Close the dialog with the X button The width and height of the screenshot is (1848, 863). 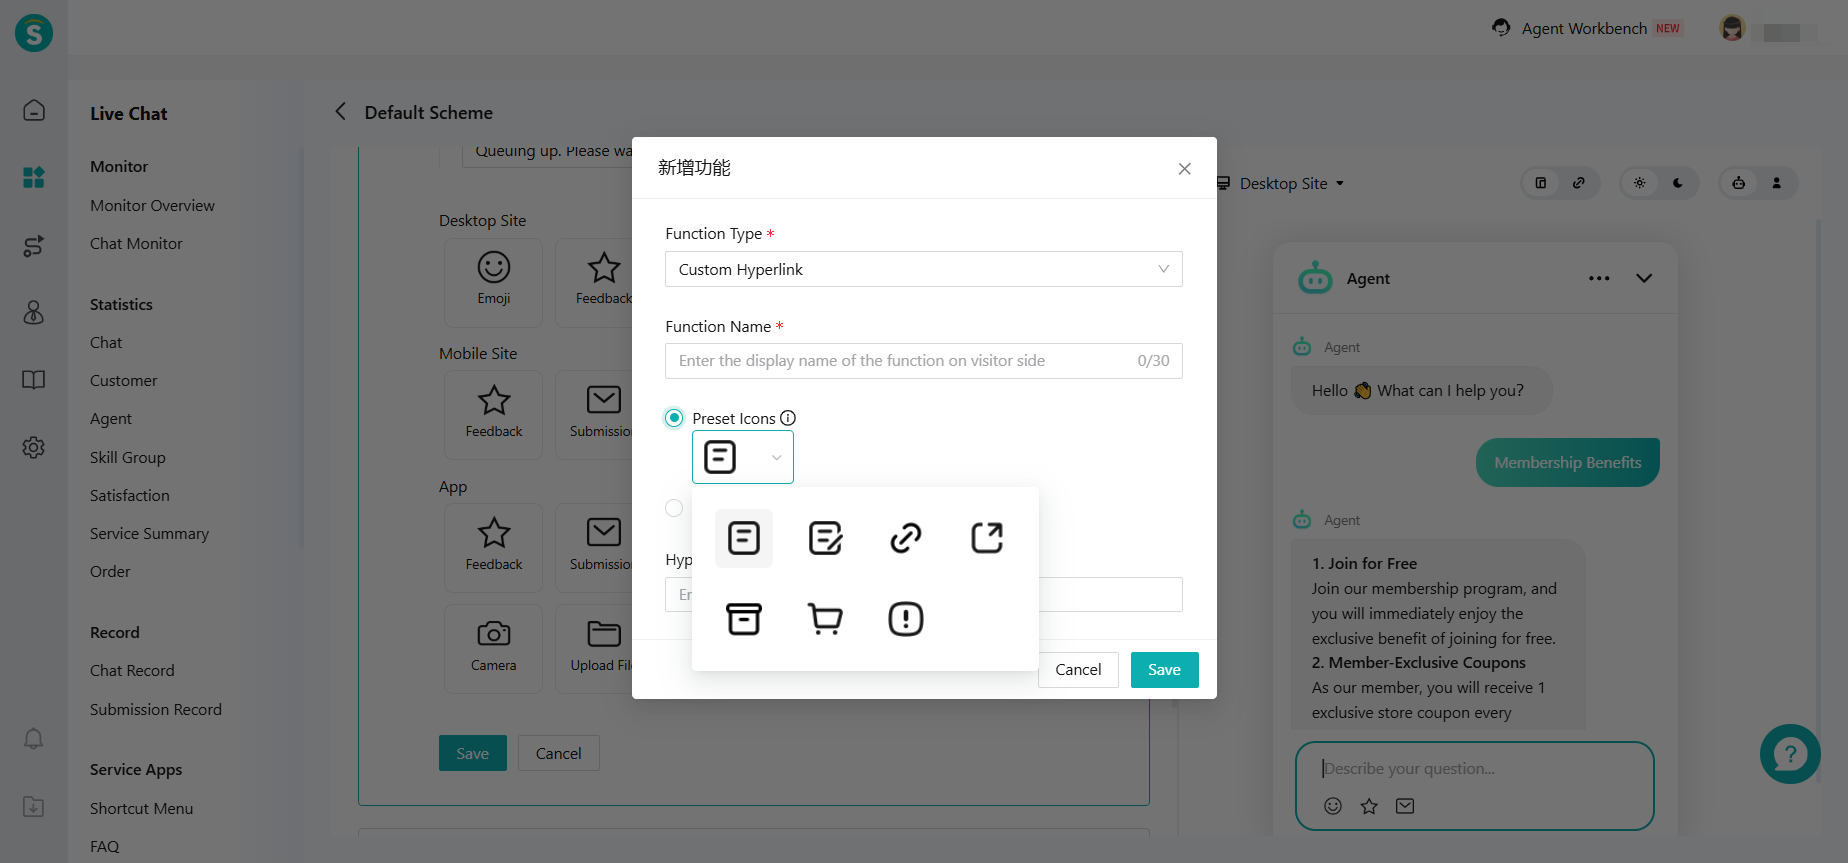click(1184, 169)
